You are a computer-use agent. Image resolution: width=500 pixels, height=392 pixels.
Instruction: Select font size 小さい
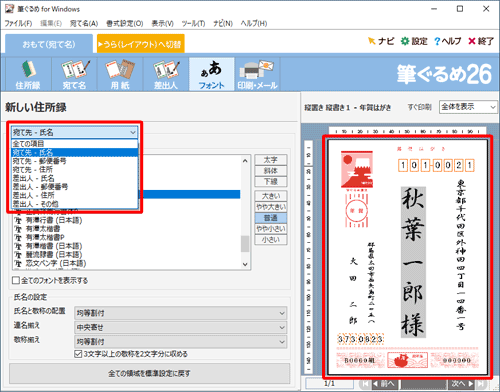pos(271,240)
